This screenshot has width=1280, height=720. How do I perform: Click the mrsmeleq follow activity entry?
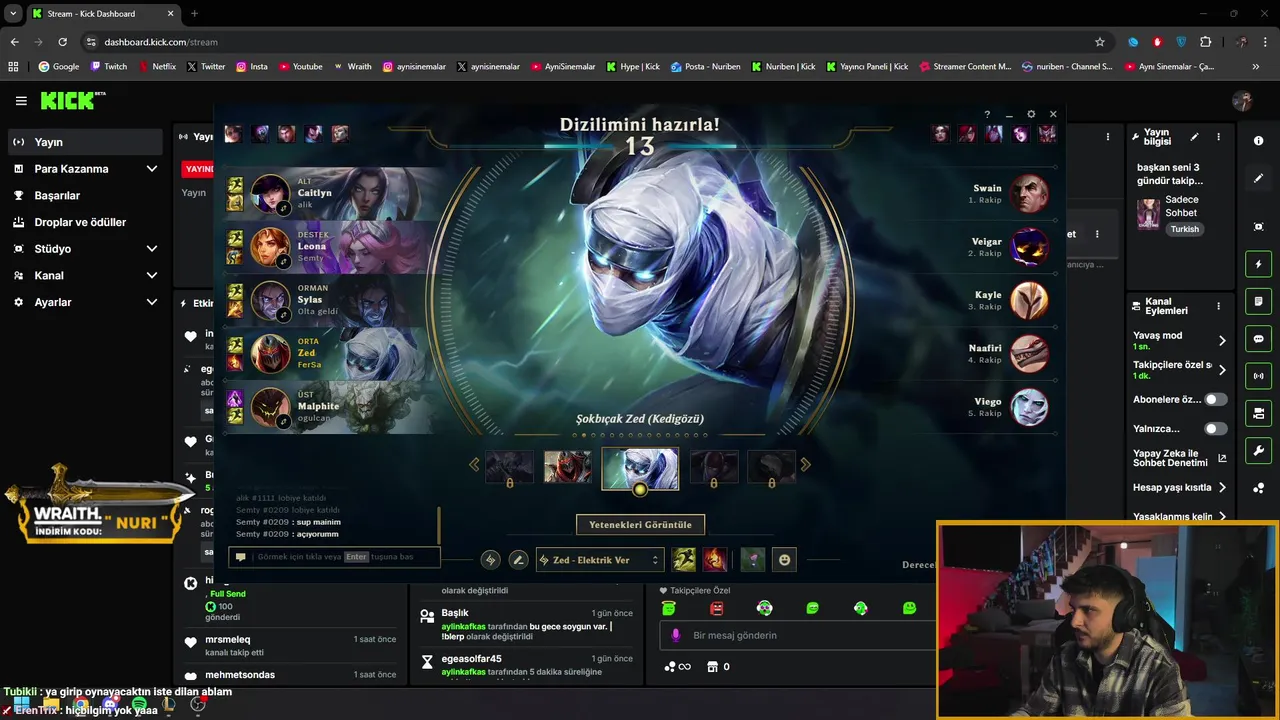[292, 646]
